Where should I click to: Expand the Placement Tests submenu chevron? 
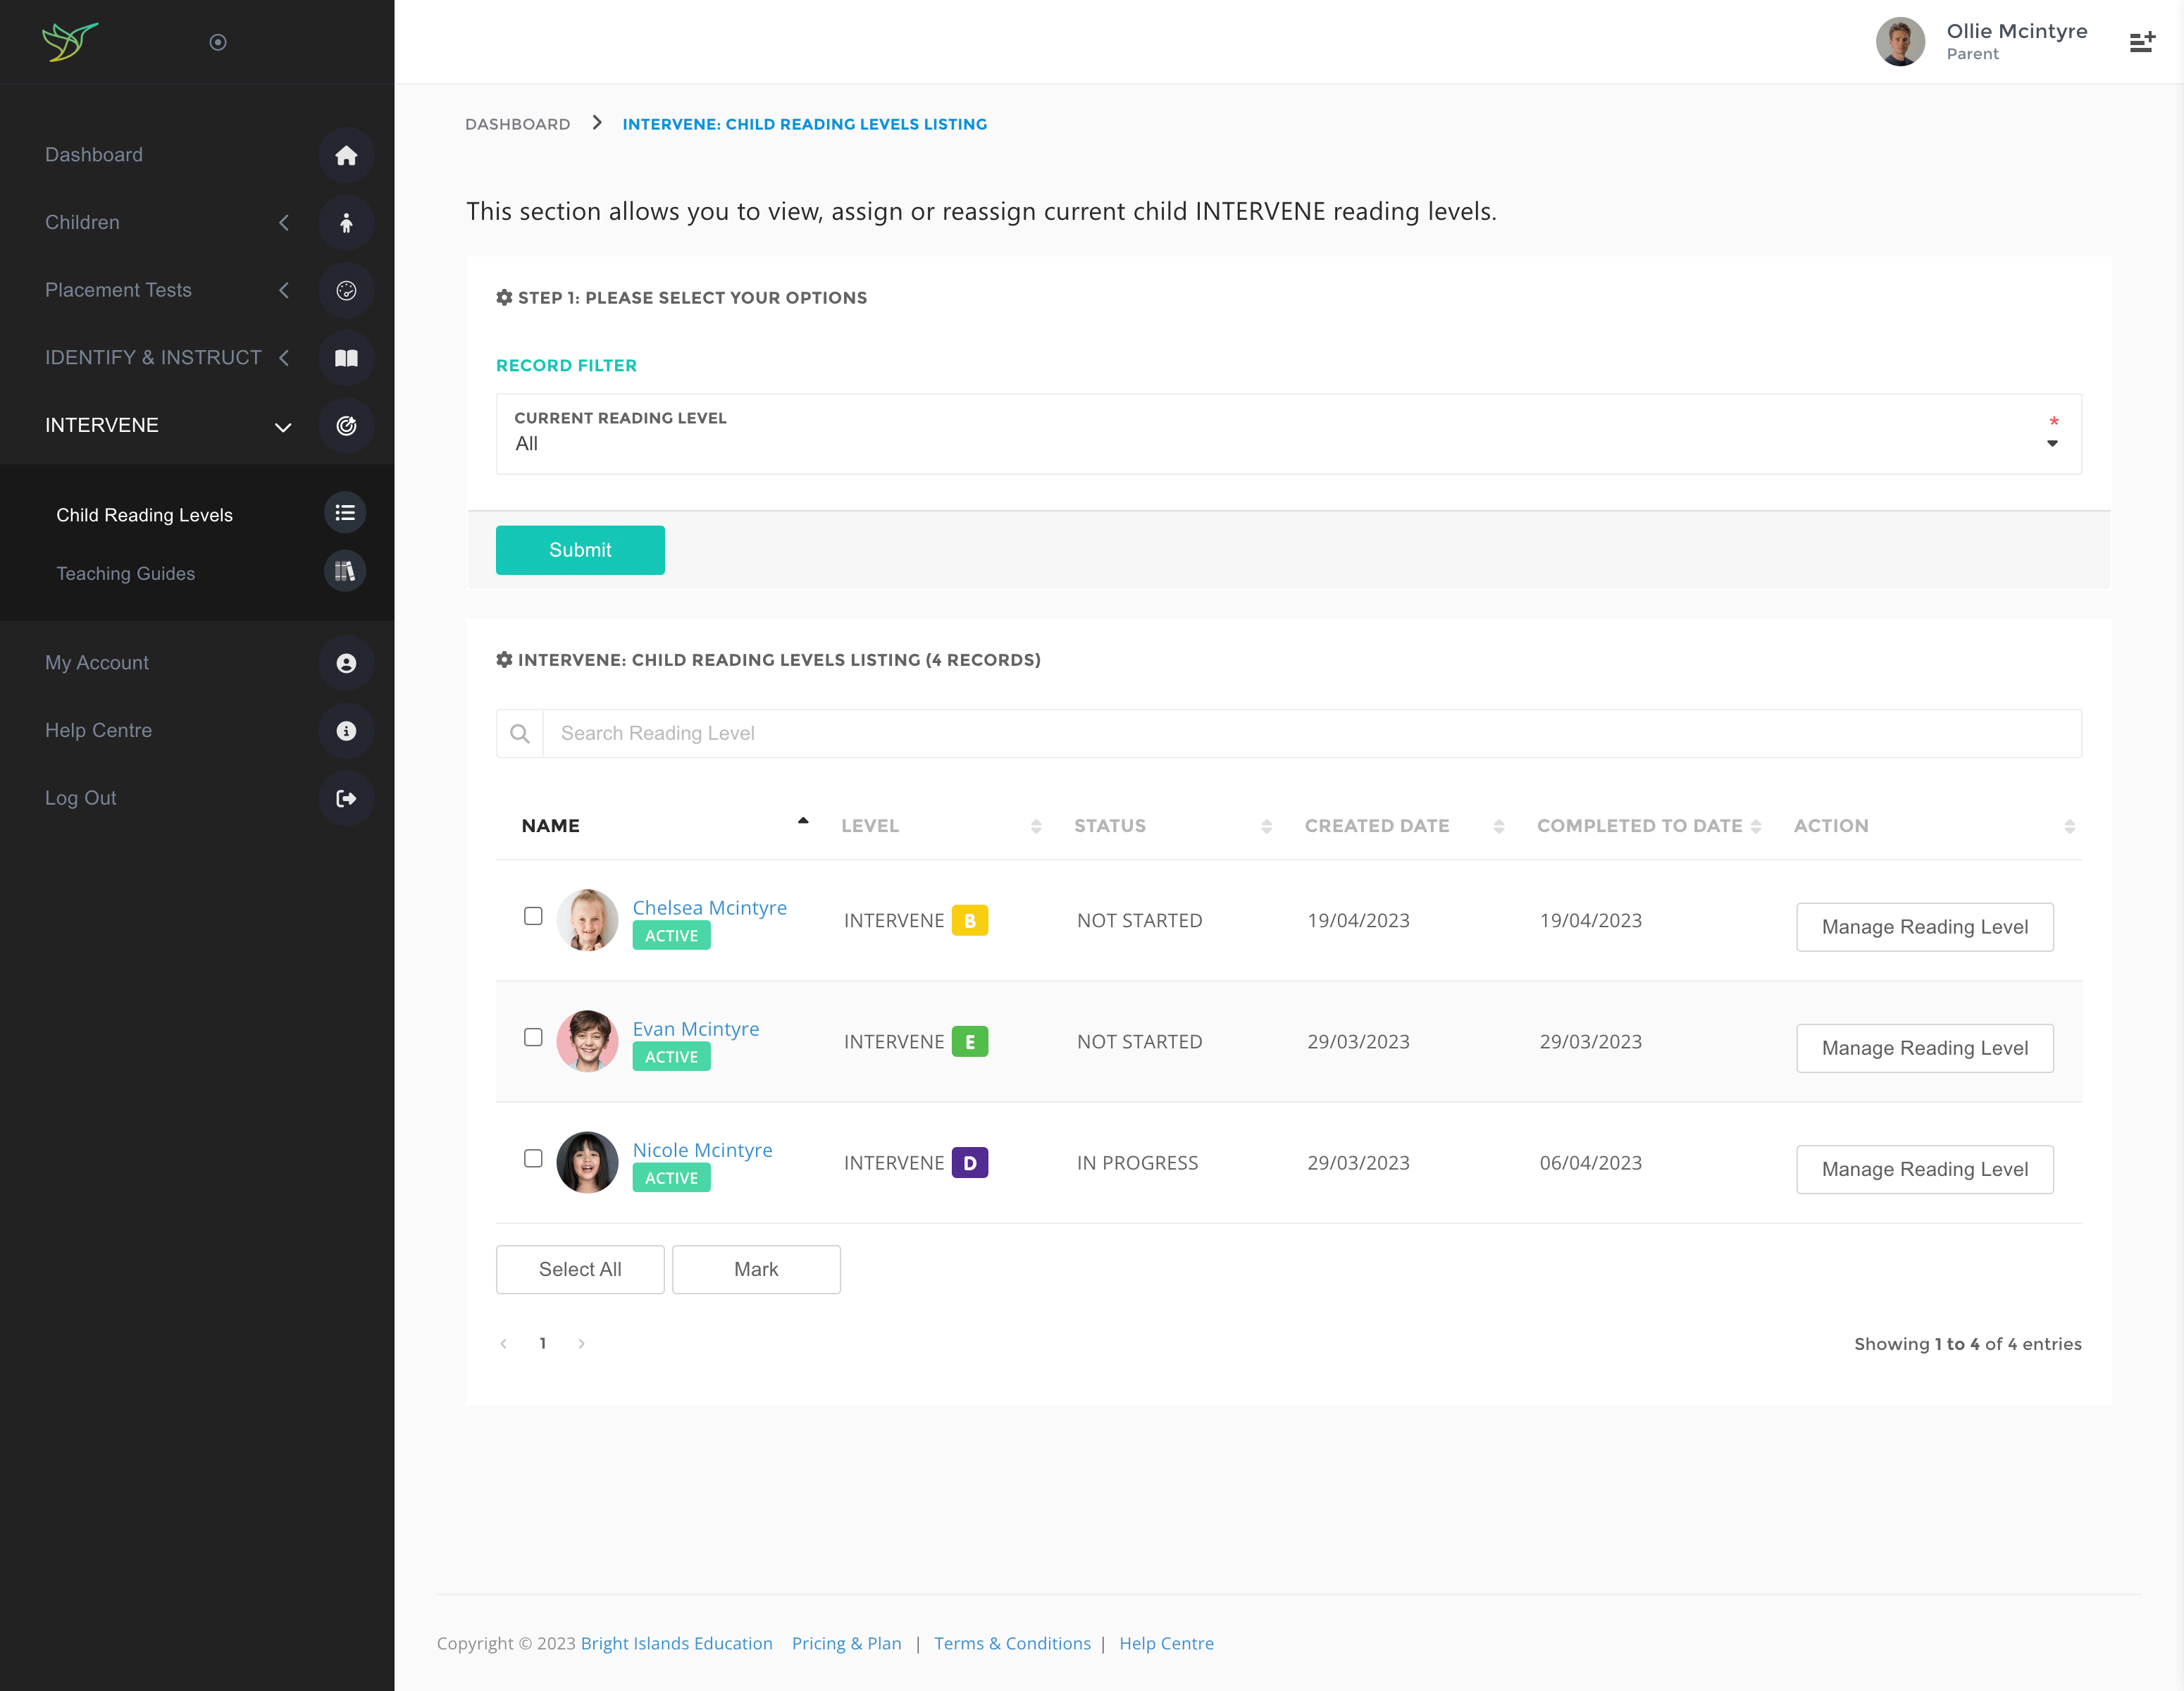284,290
